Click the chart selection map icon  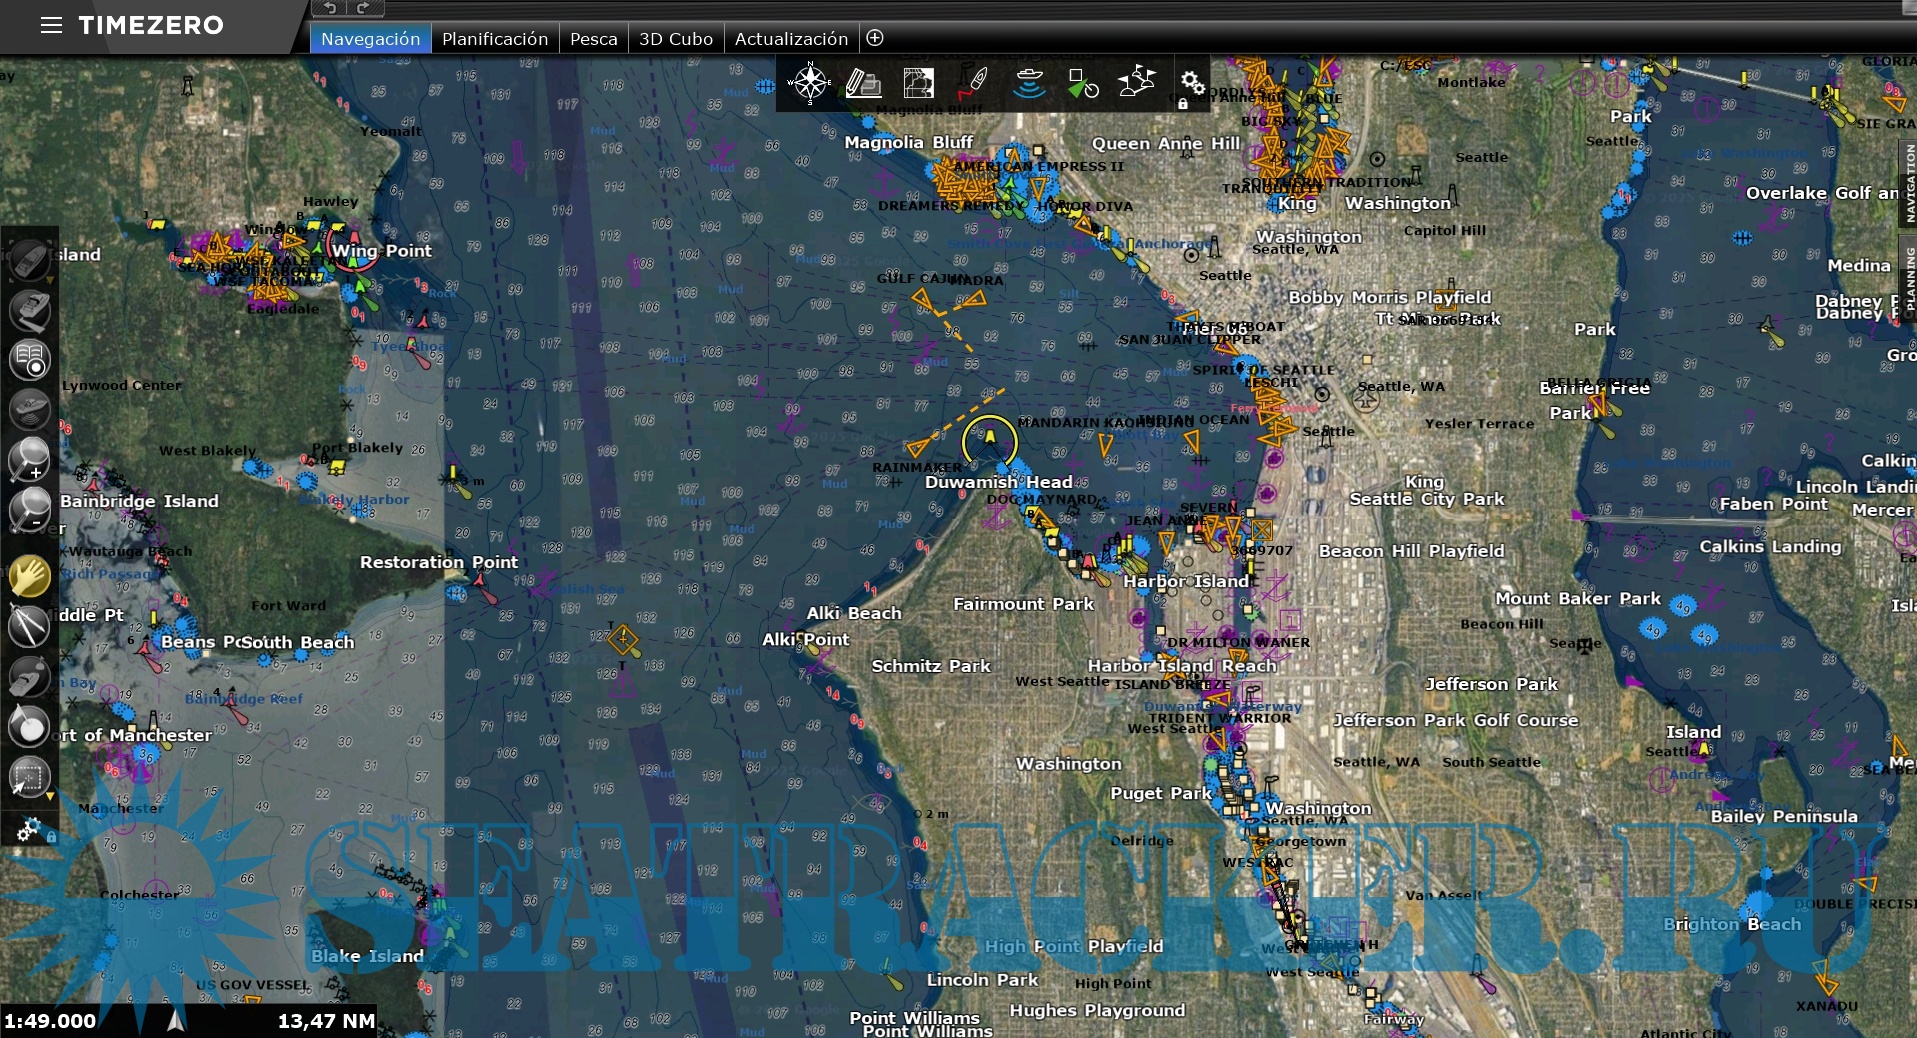tap(918, 84)
